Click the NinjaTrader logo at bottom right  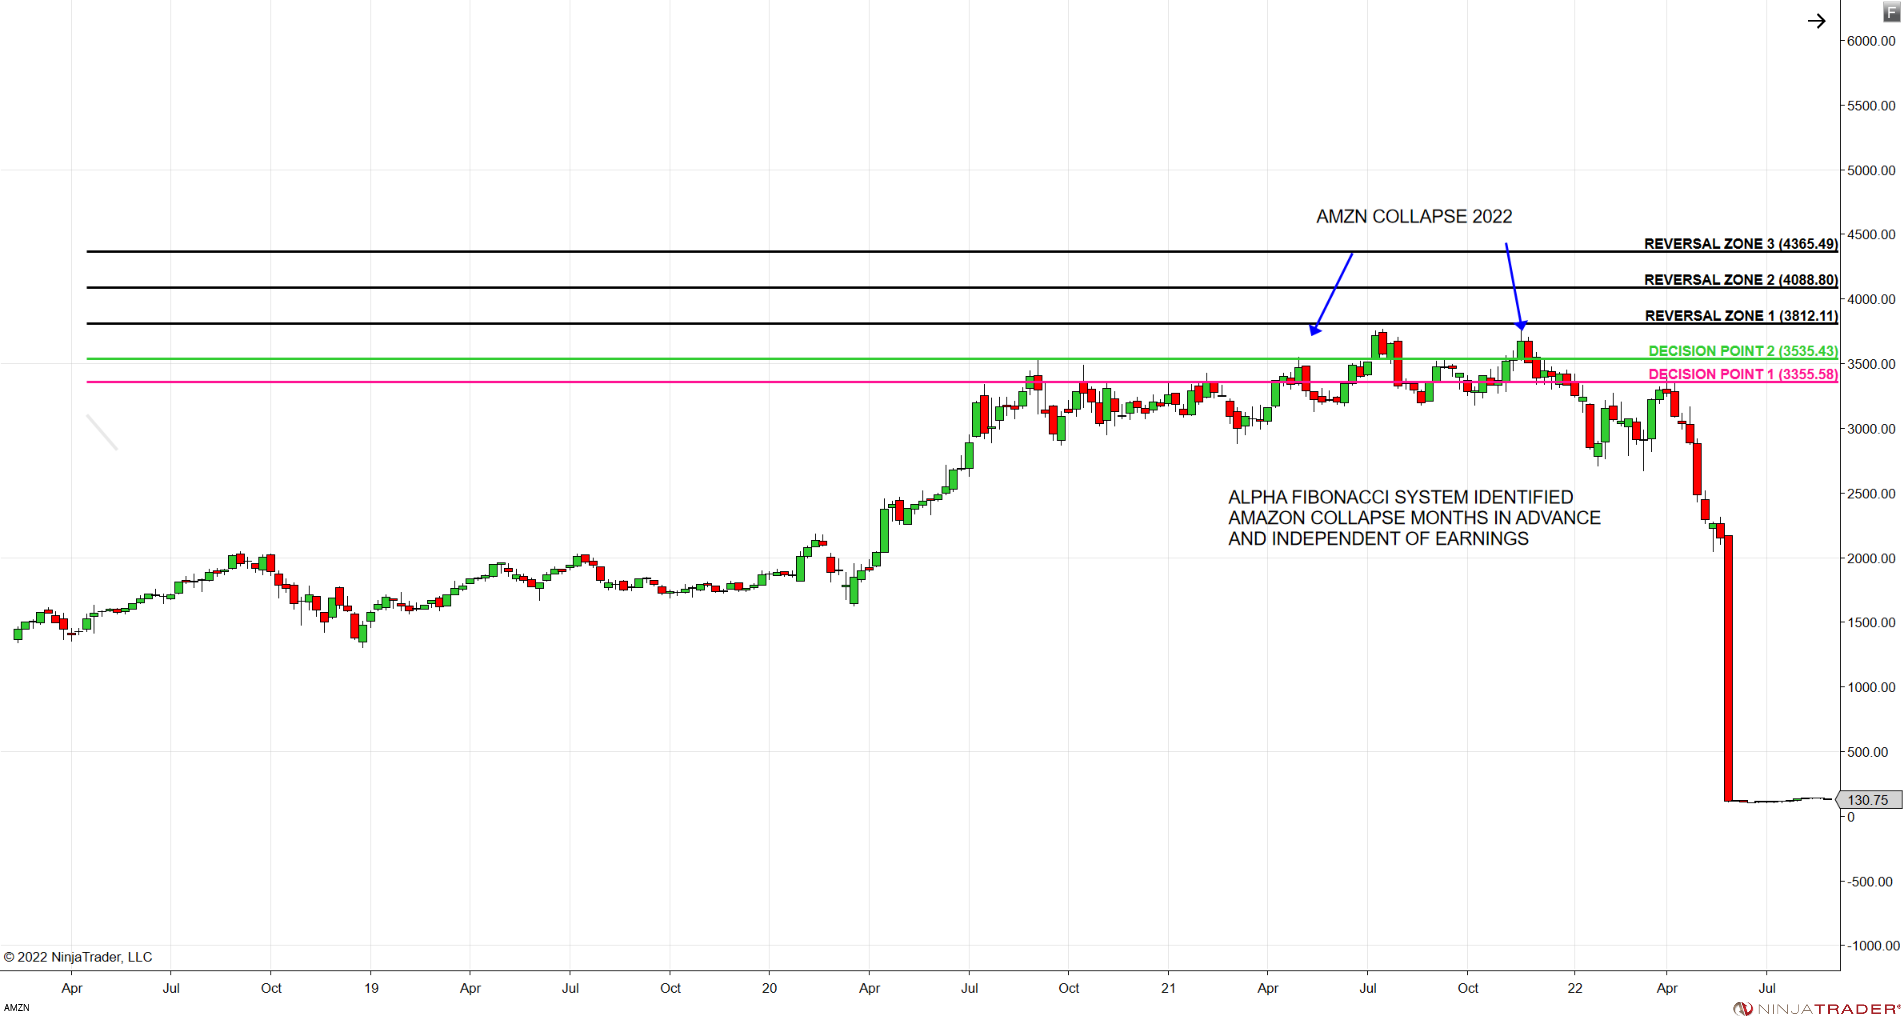(1817, 1008)
